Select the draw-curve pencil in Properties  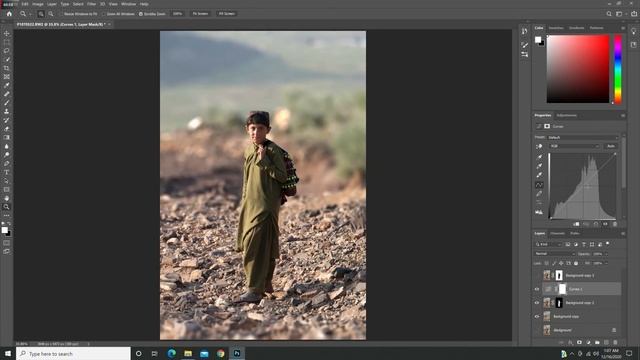[539, 194]
